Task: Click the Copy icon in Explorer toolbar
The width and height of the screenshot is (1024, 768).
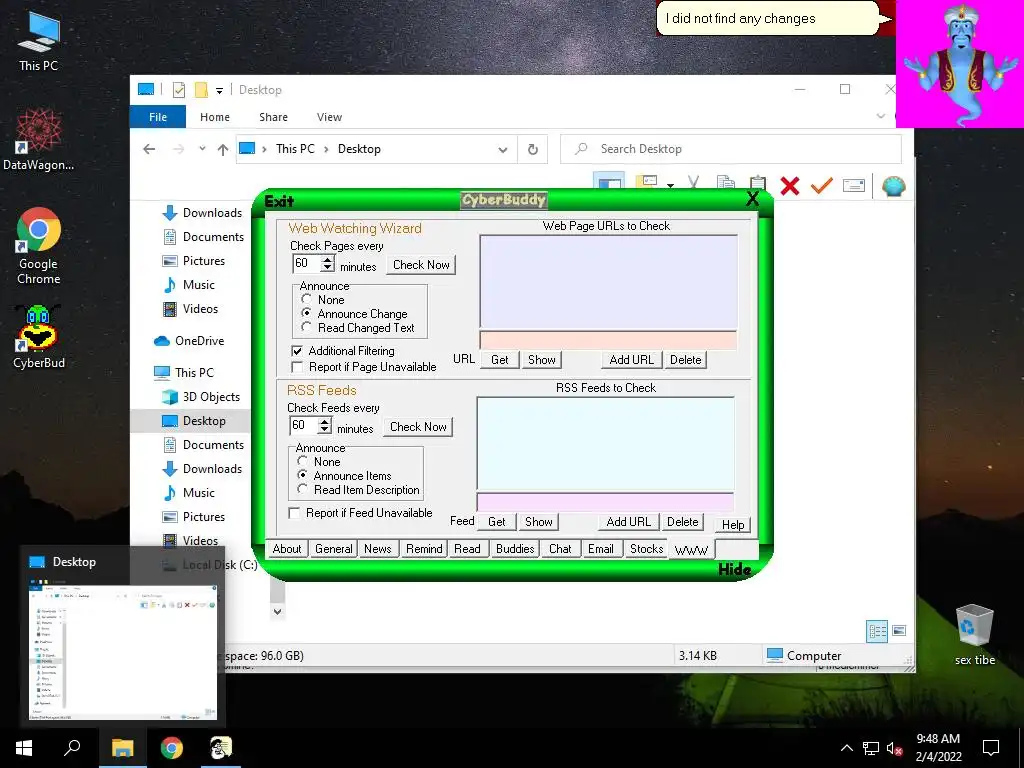Action: [x=725, y=184]
